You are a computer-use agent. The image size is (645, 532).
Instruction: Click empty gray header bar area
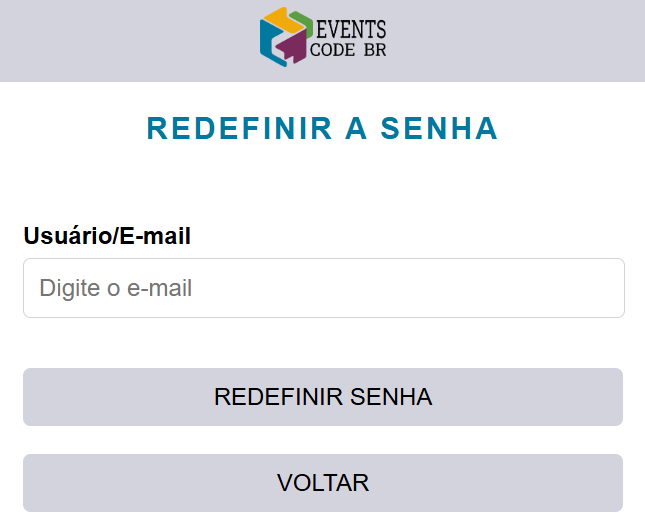pyautogui.click(x=120, y=40)
